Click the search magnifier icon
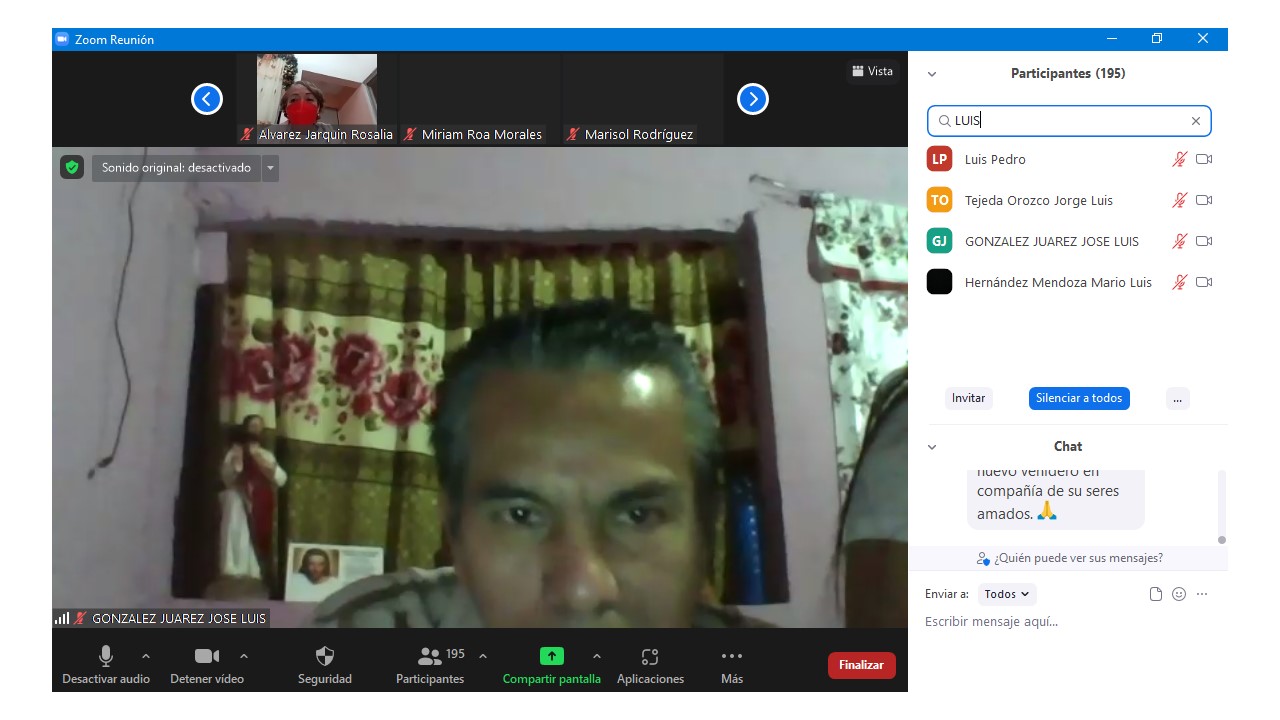Screen dimensions: 1280x720 (944, 121)
